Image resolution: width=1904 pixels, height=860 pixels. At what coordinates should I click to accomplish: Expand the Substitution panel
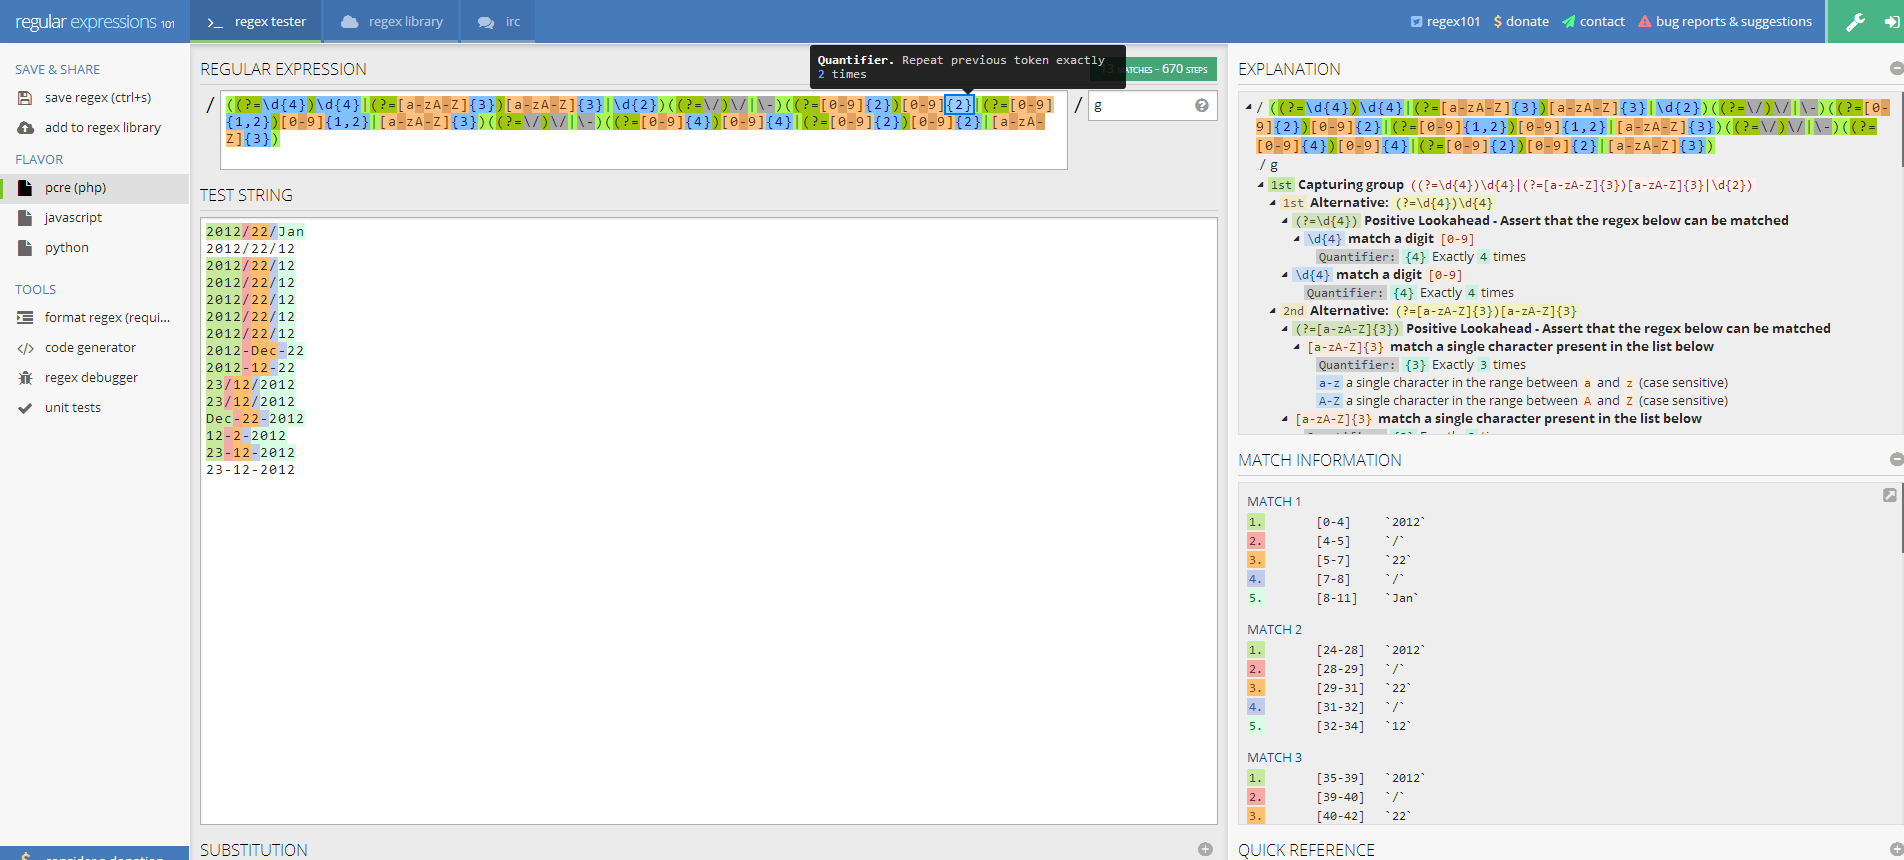click(1204, 849)
